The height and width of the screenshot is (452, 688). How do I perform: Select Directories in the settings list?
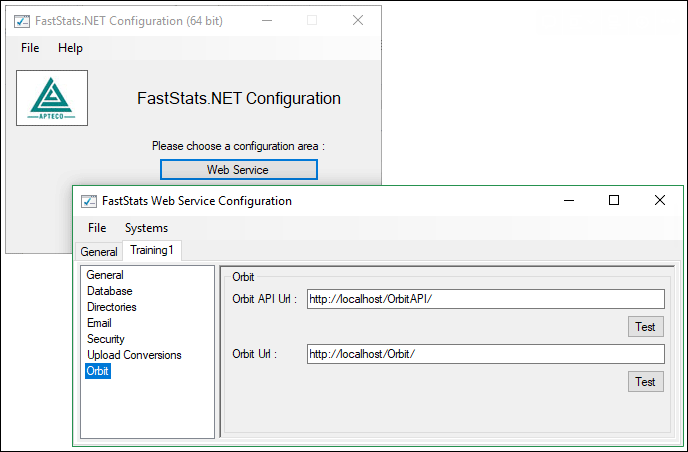(x=111, y=307)
